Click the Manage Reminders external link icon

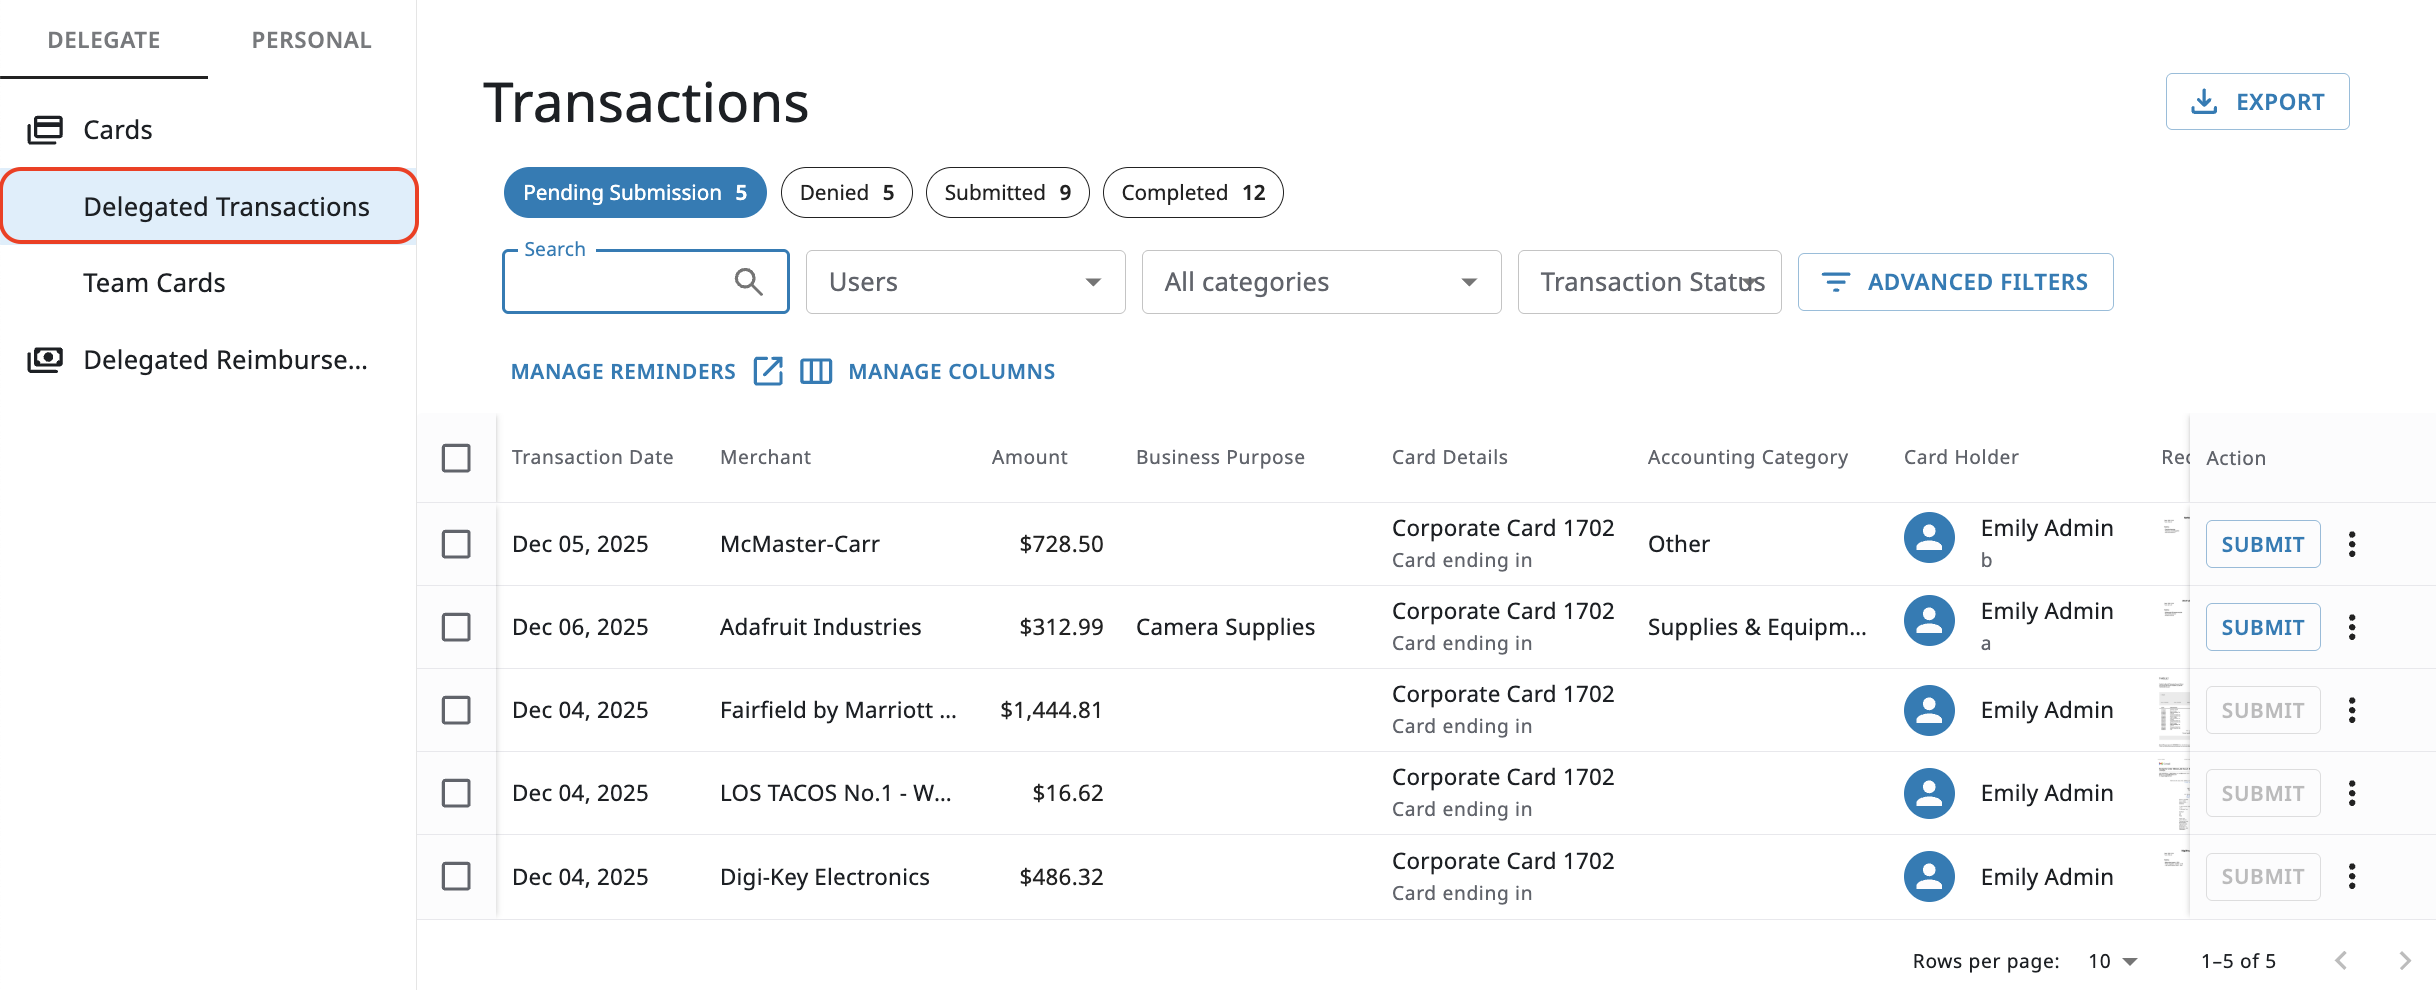[768, 371]
